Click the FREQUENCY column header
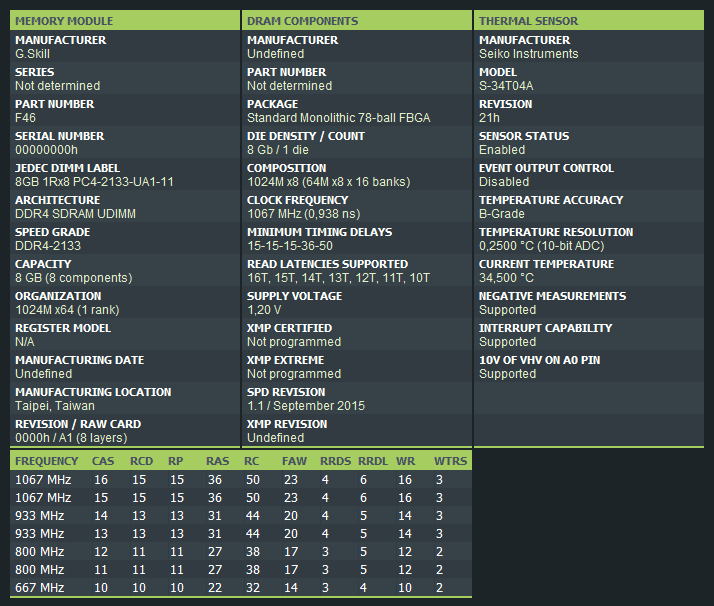The image size is (714, 606). (46, 461)
